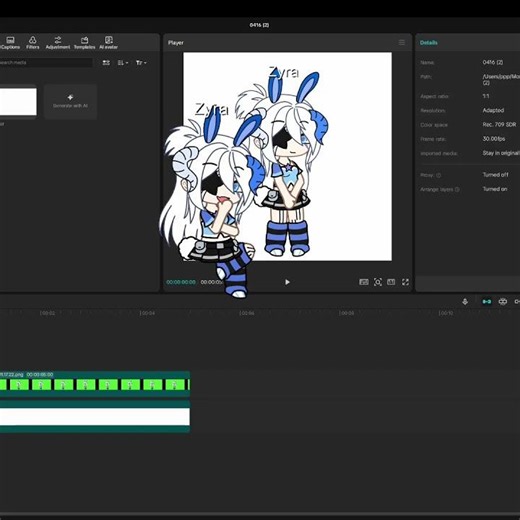Open the Player hamburger menu

pos(402,43)
